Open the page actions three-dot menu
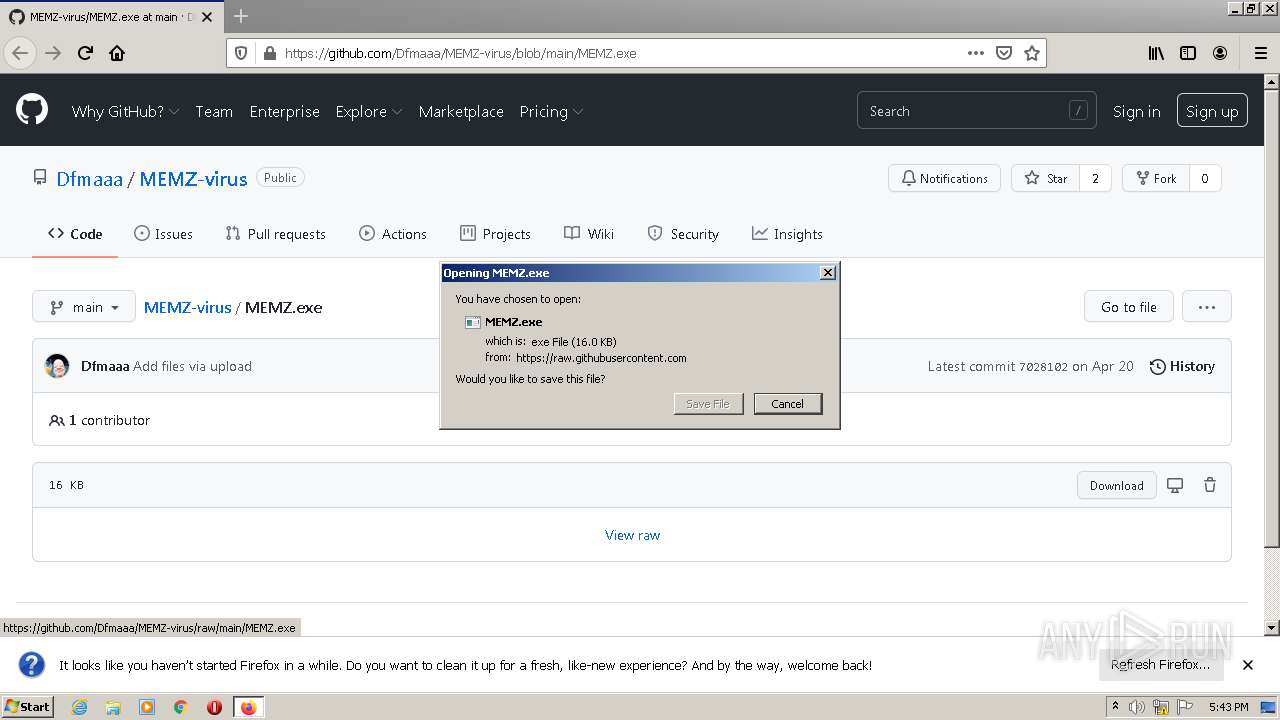The width and height of the screenshot is (1280, 720). pos(976,53)
